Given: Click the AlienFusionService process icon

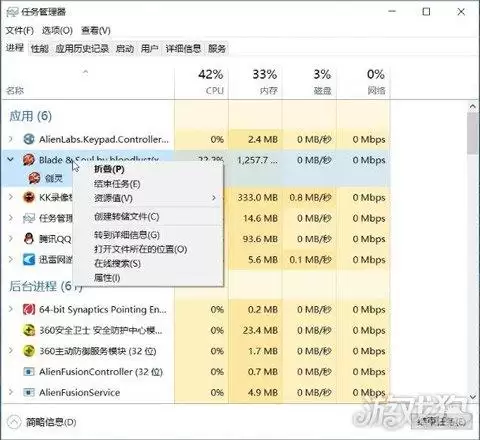Looking at the screenshot, I should 29,392.
